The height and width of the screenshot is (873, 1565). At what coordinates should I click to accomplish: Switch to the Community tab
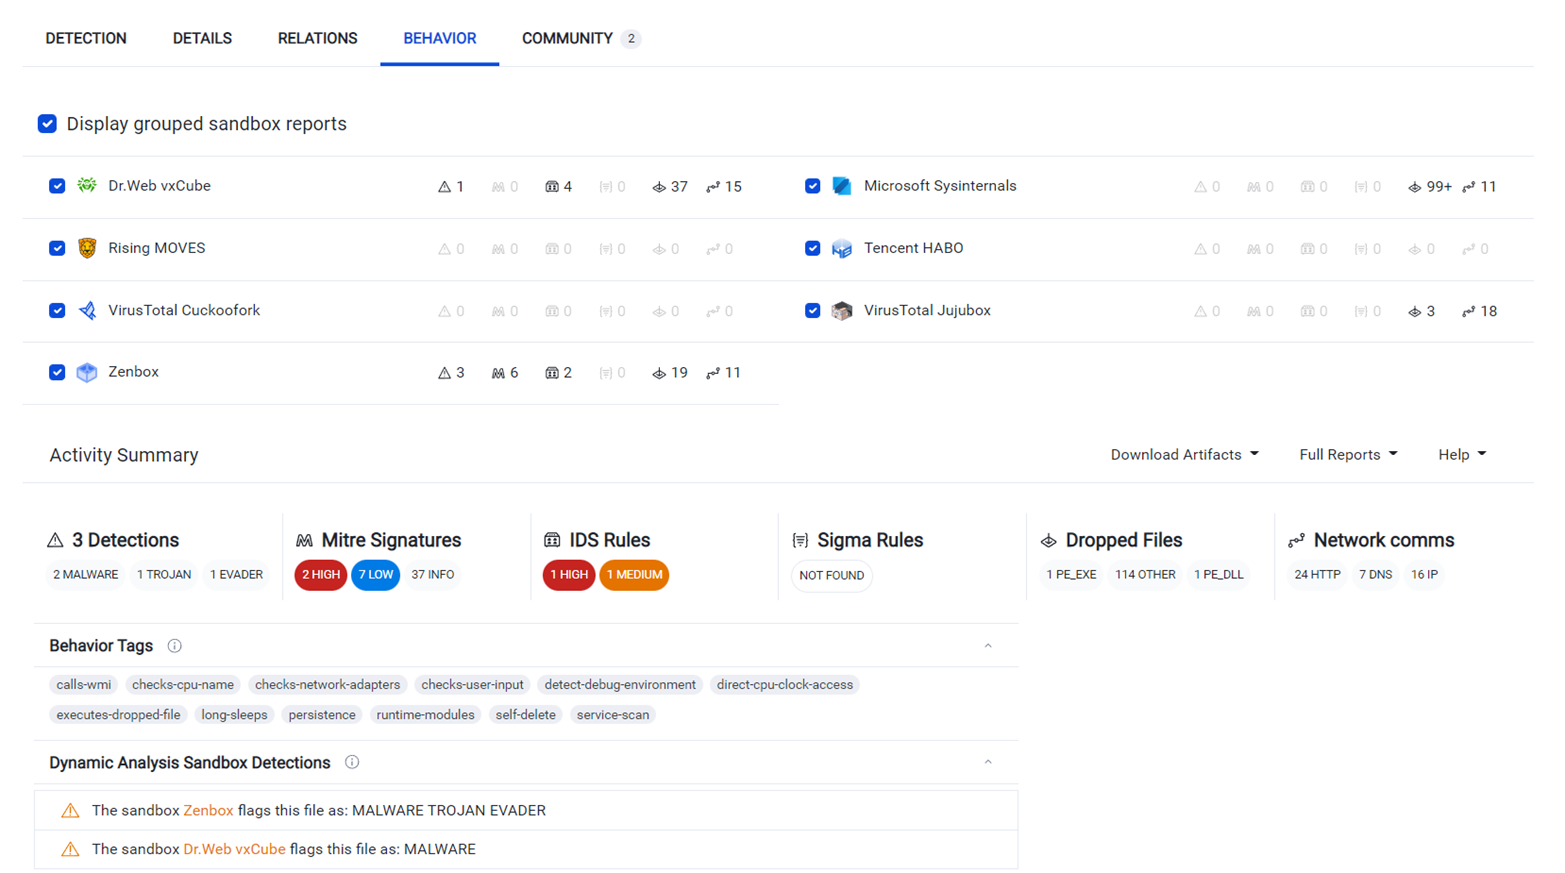(581, 38)
